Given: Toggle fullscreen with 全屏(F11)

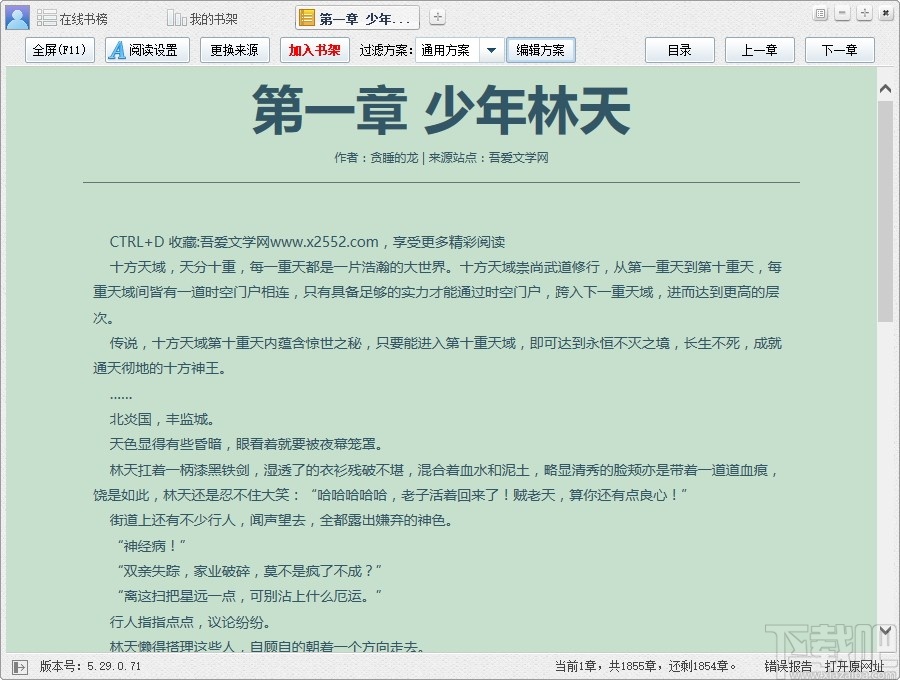Looking at the screenshot, I should pos(60,49).
